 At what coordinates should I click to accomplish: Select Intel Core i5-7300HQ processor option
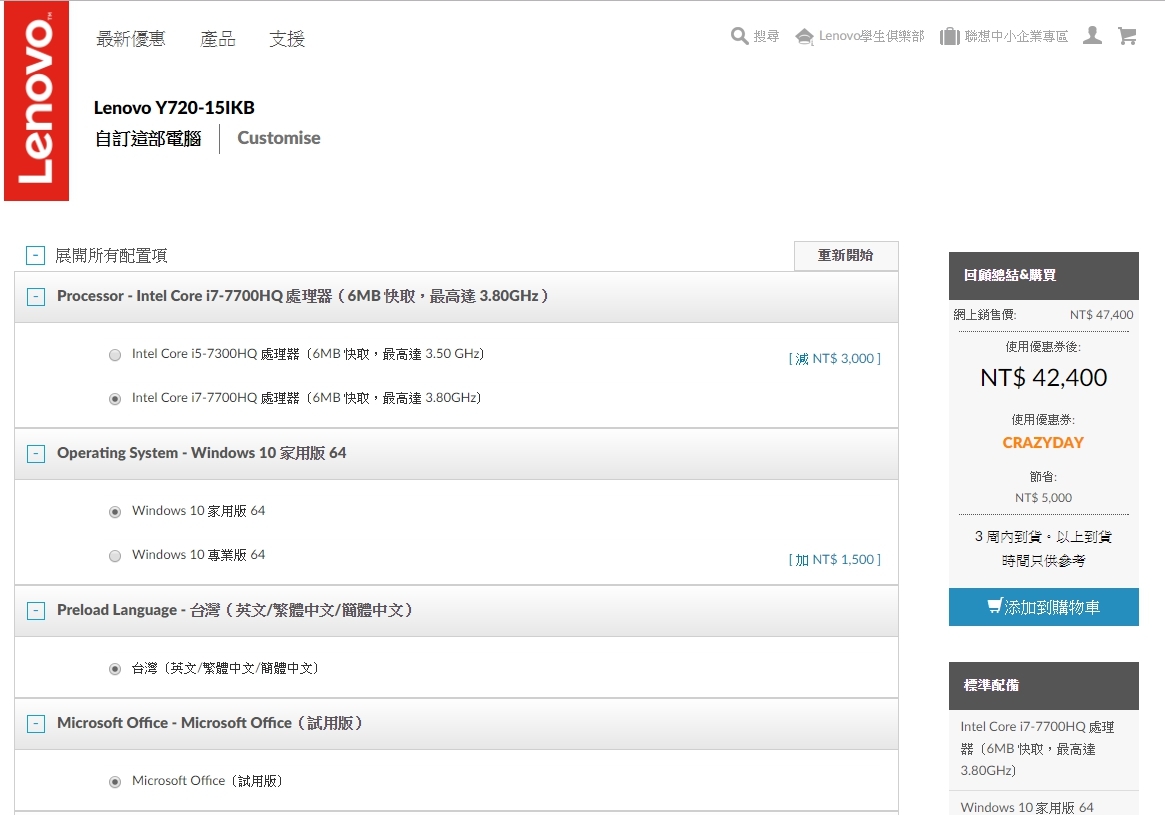tap(115, 355)
